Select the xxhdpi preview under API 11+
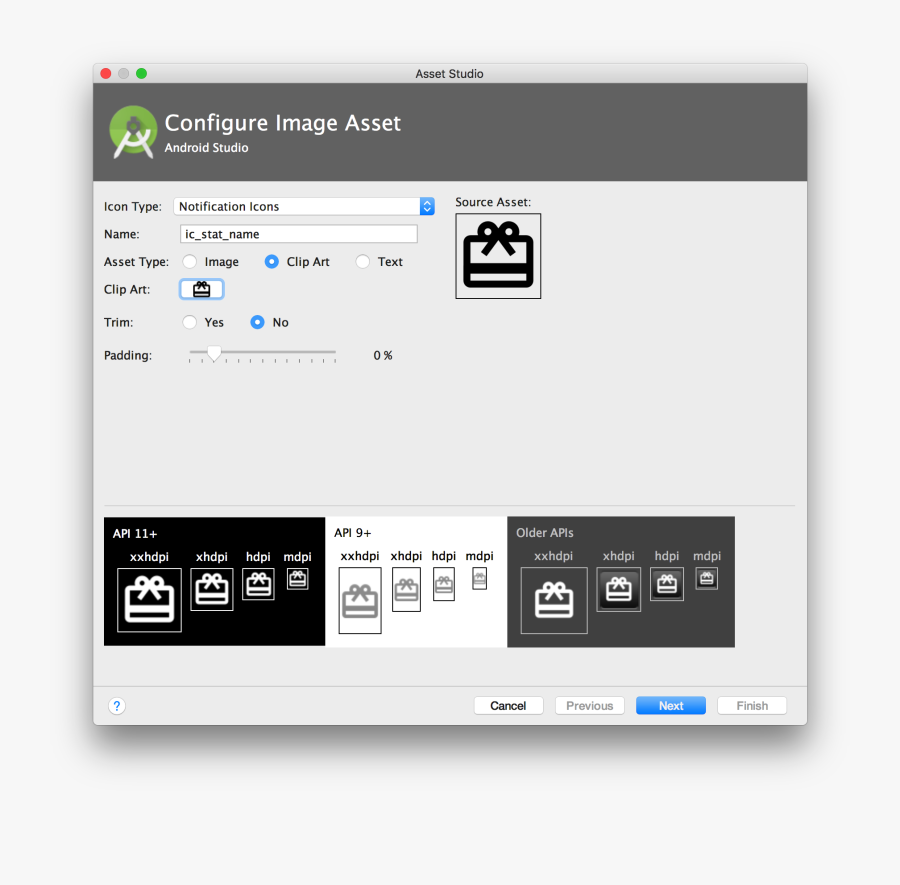Screen dimensions: 900x885 149,600
